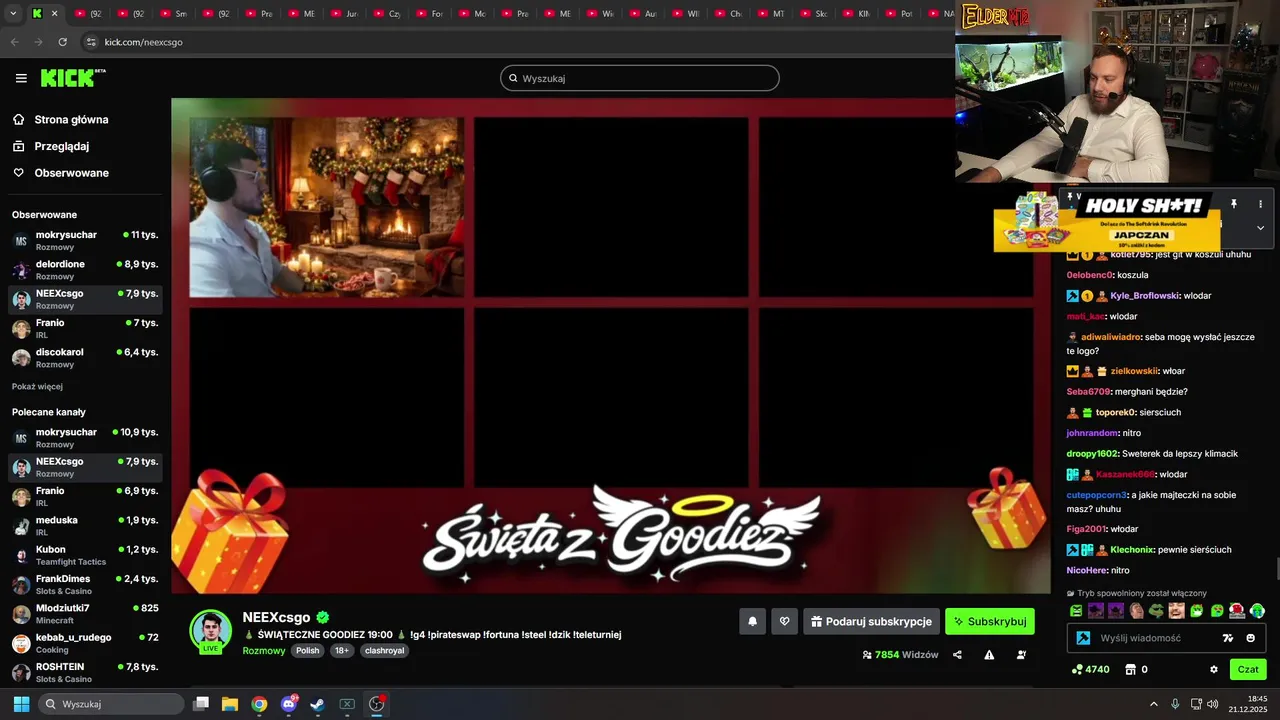Click the blue gavel badge in chat input
1280x720 pixels.
(1083, 638)
